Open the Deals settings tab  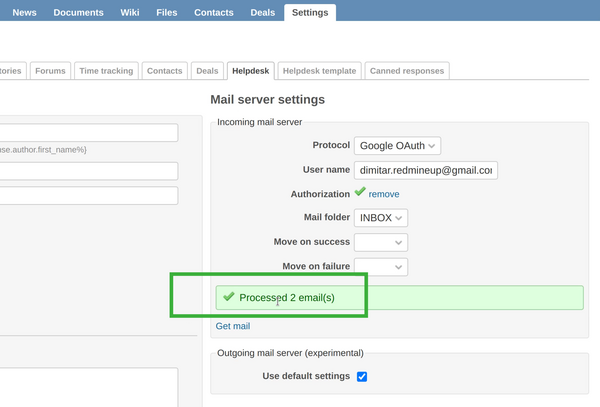tap(207, 71)
